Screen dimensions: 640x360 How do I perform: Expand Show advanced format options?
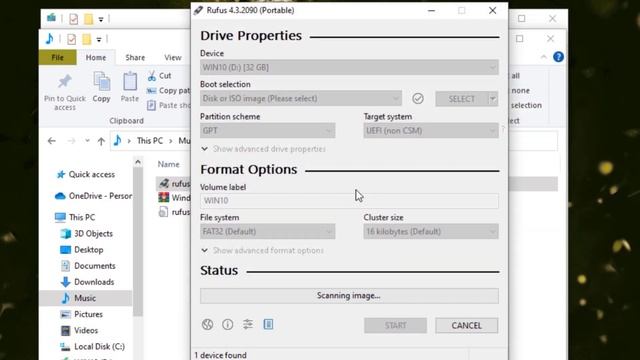[x=262, y=250]
